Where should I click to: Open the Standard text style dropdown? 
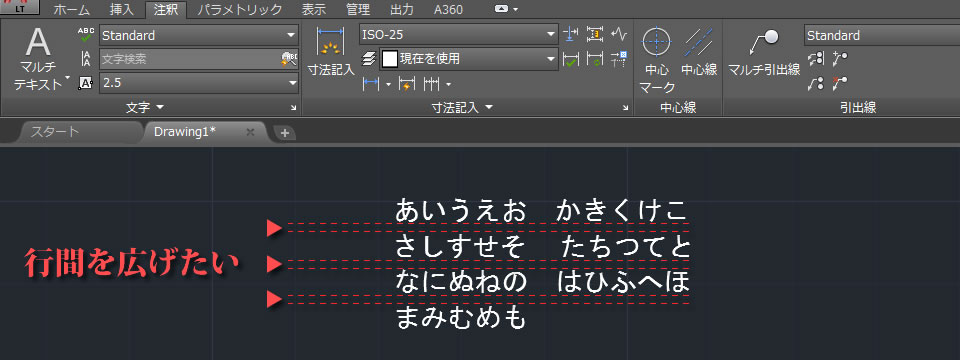(199, 35)
